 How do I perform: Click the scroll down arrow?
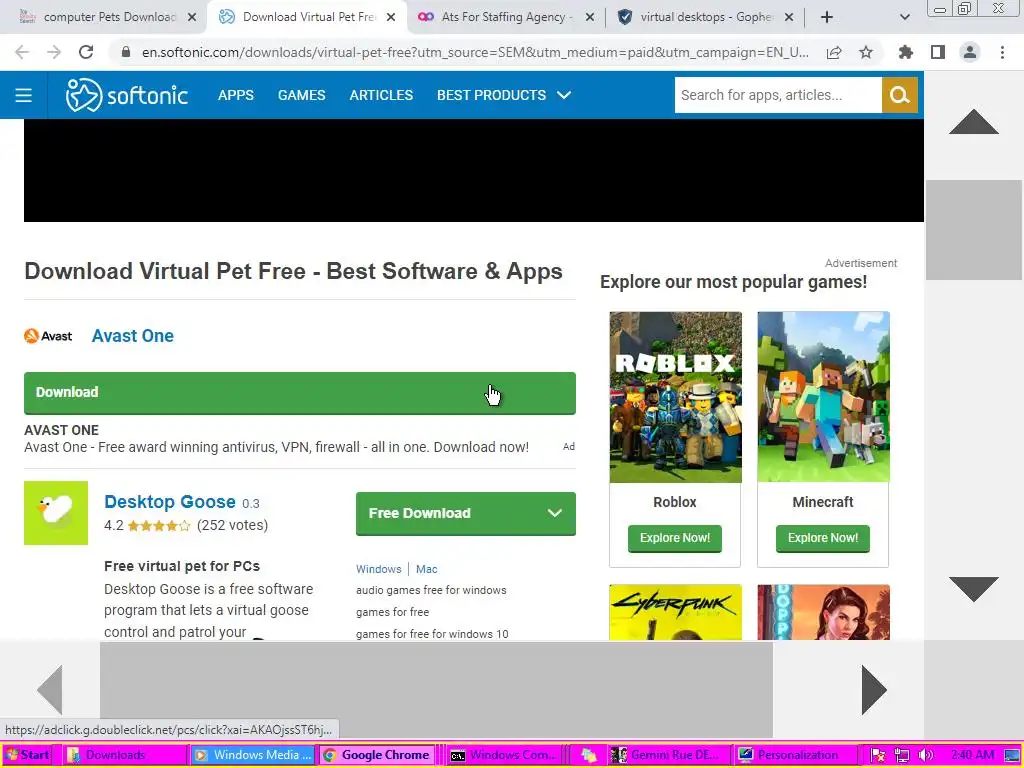point(974,589)
